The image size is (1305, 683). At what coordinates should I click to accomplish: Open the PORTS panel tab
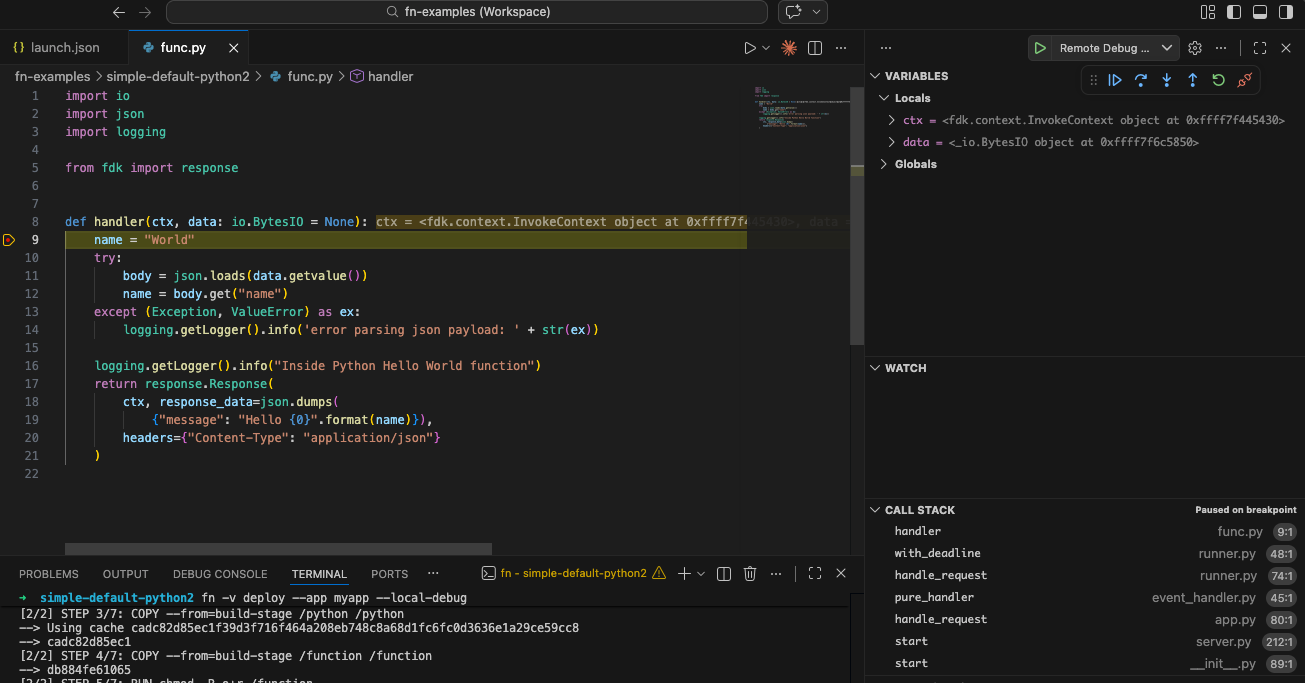[x=389, y=574]
